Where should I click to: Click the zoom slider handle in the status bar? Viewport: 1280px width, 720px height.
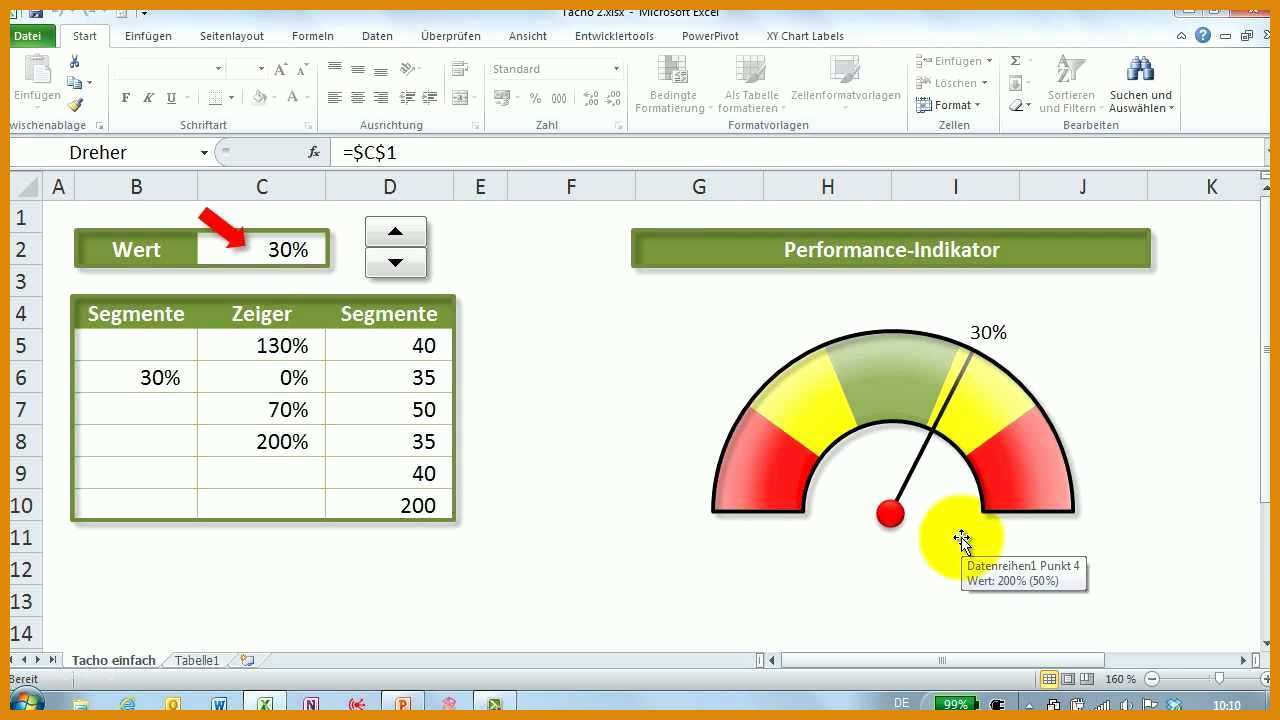tap(1219, 679)
